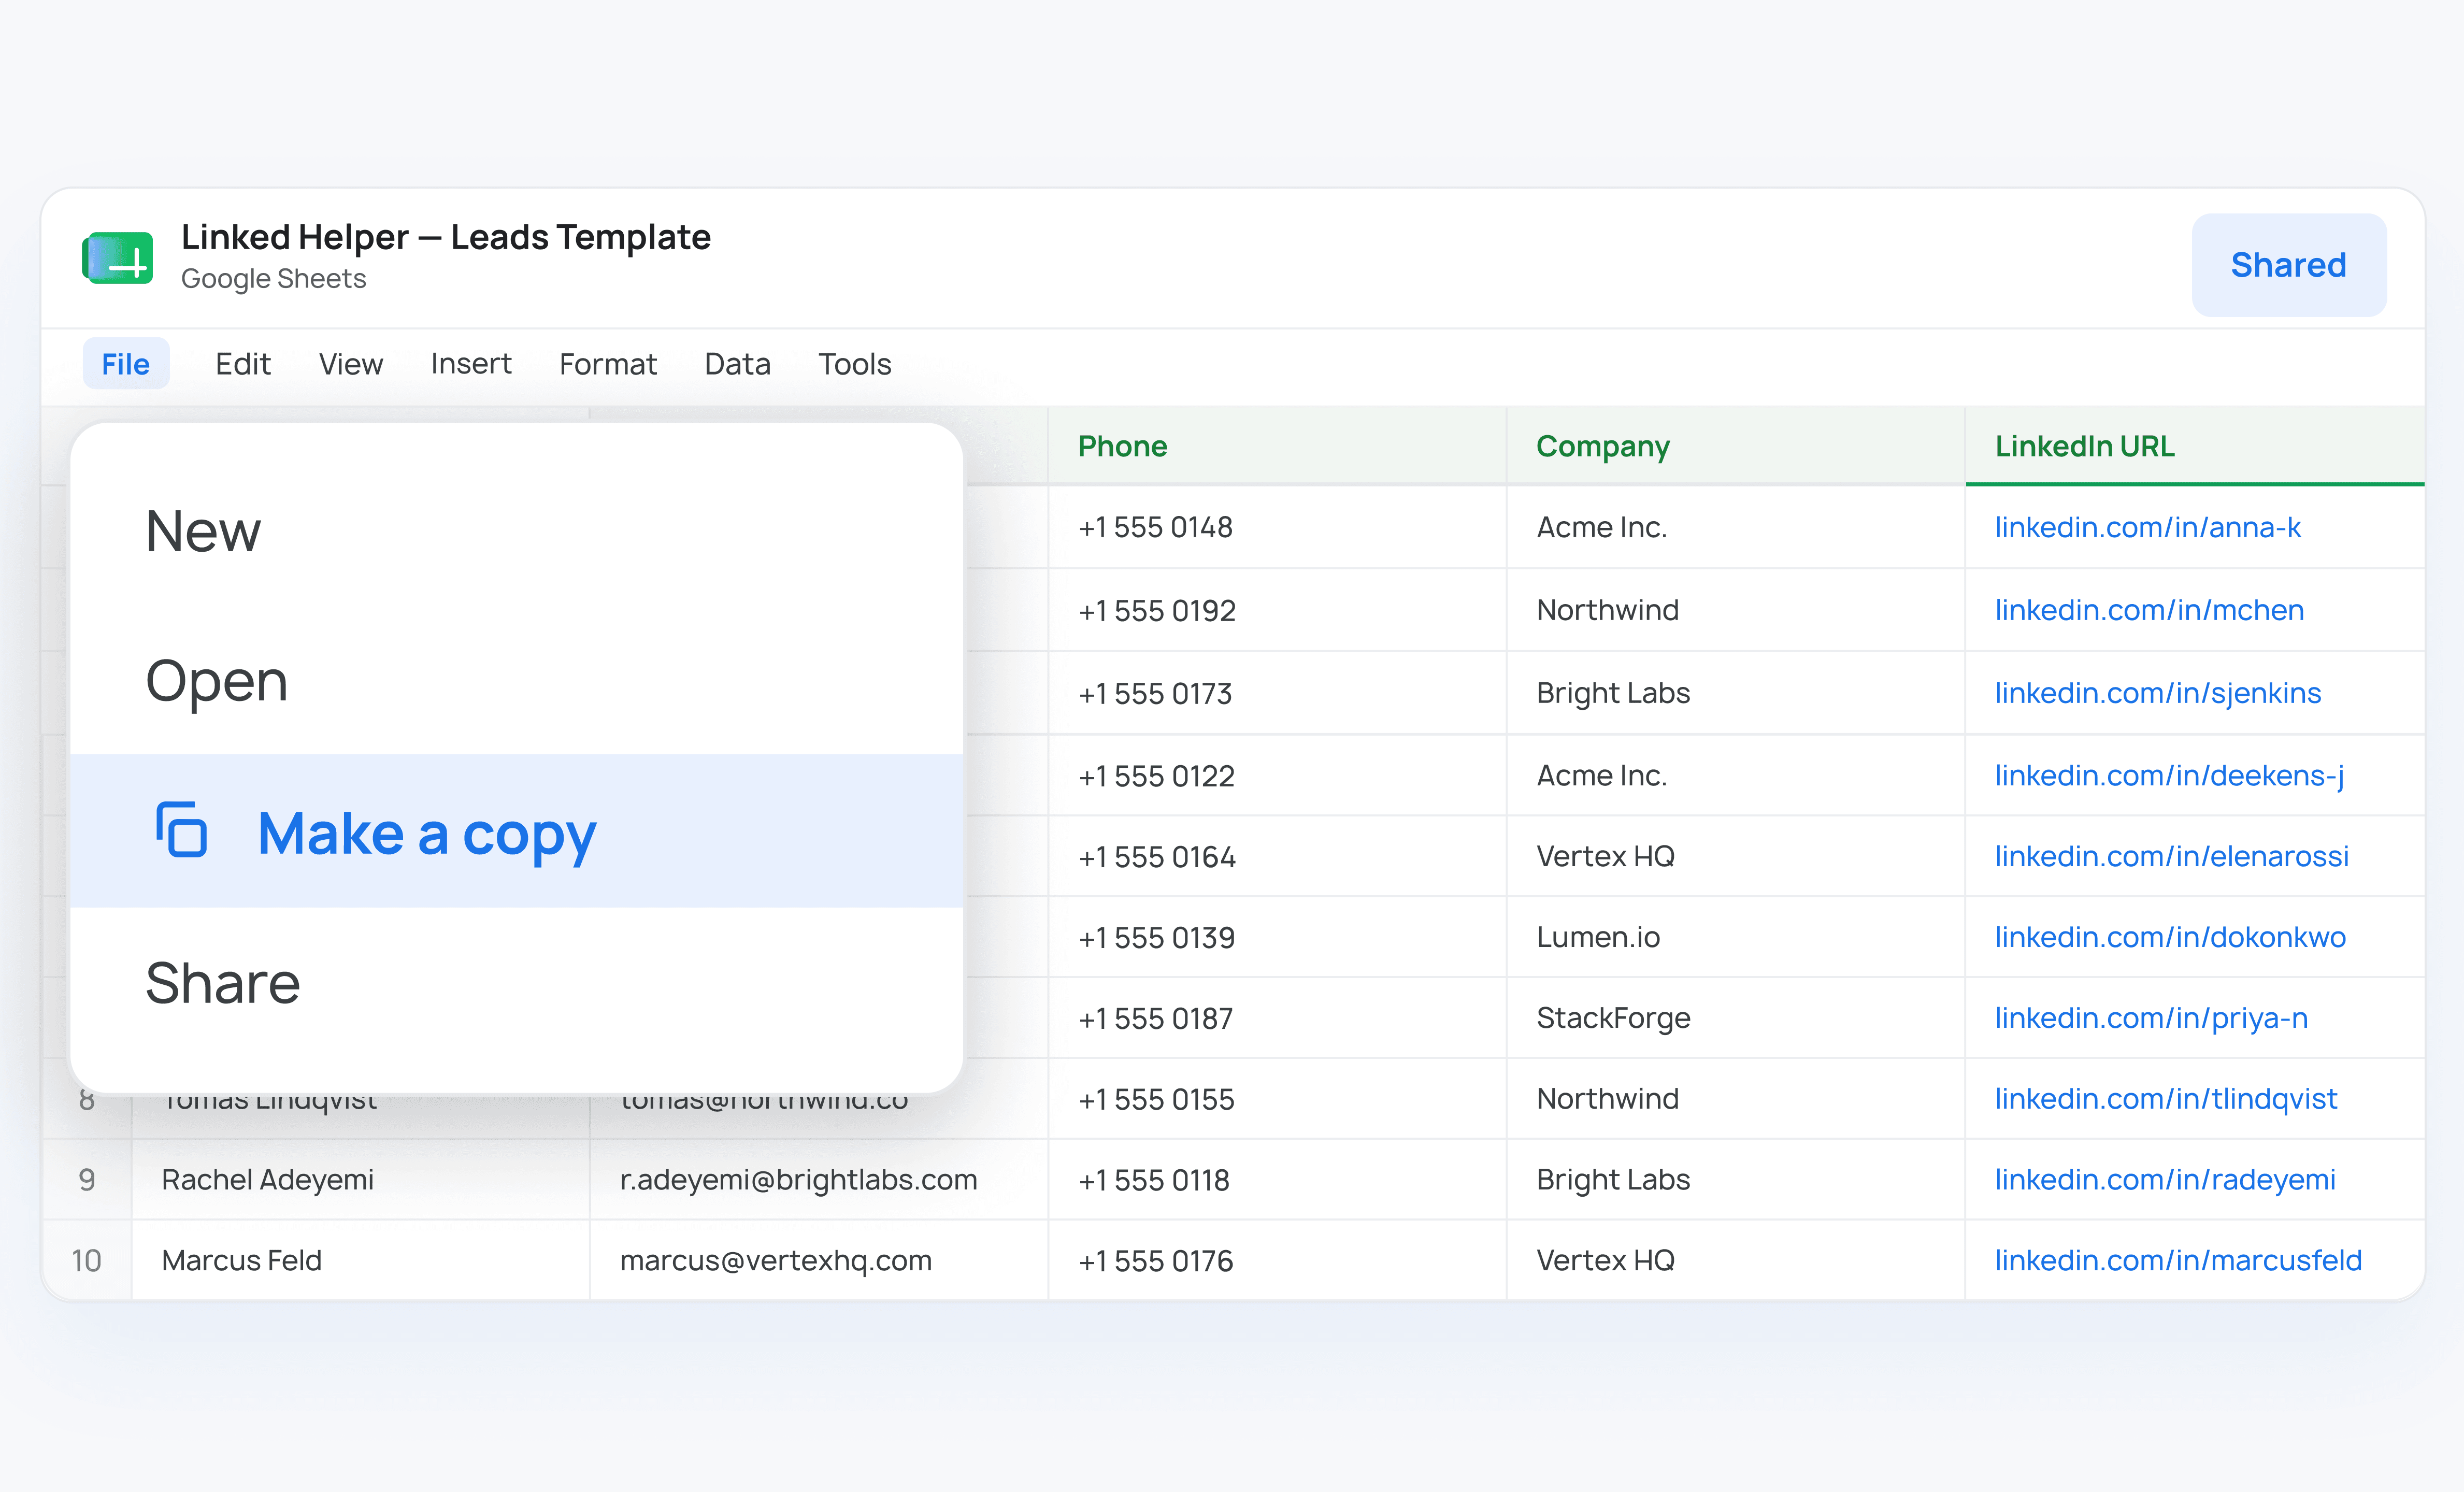2464x1492 pixels.
Task: Select the Vertex HQ cell next to +1 555 0176
Action: coord(1736,1261)
